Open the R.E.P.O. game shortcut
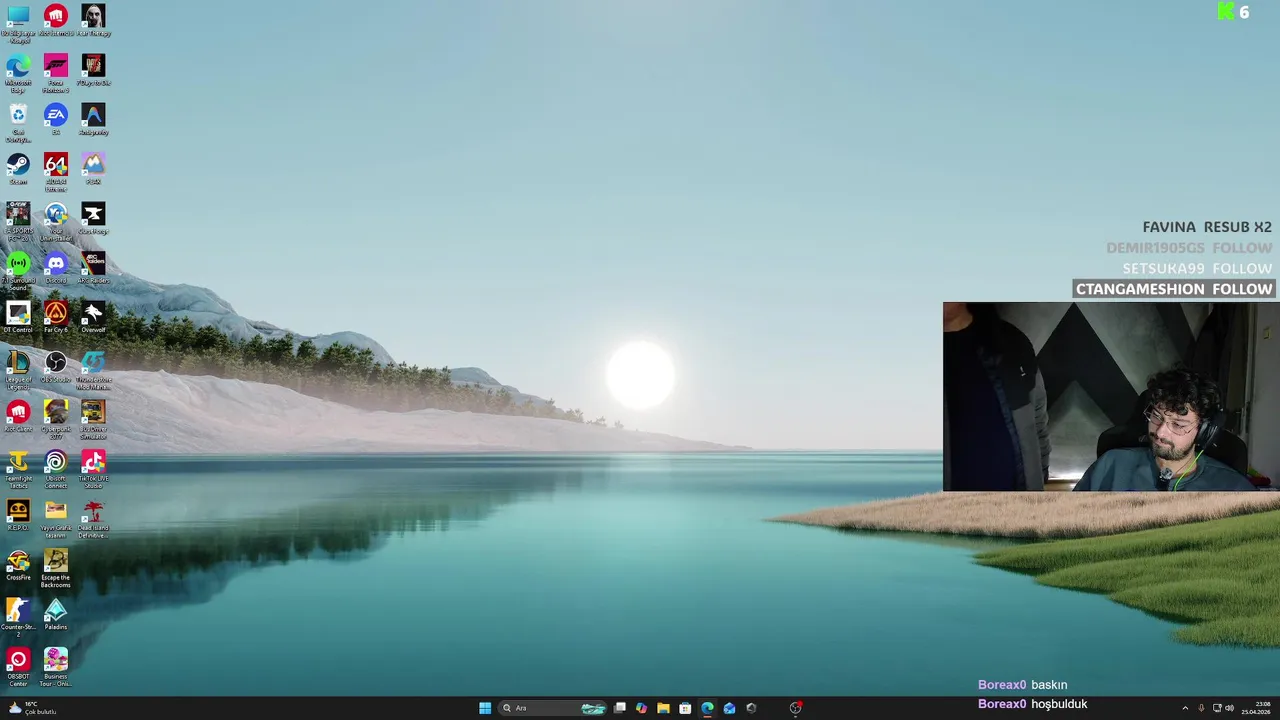Screen dimensions: 1280x720 pos(18,514)
